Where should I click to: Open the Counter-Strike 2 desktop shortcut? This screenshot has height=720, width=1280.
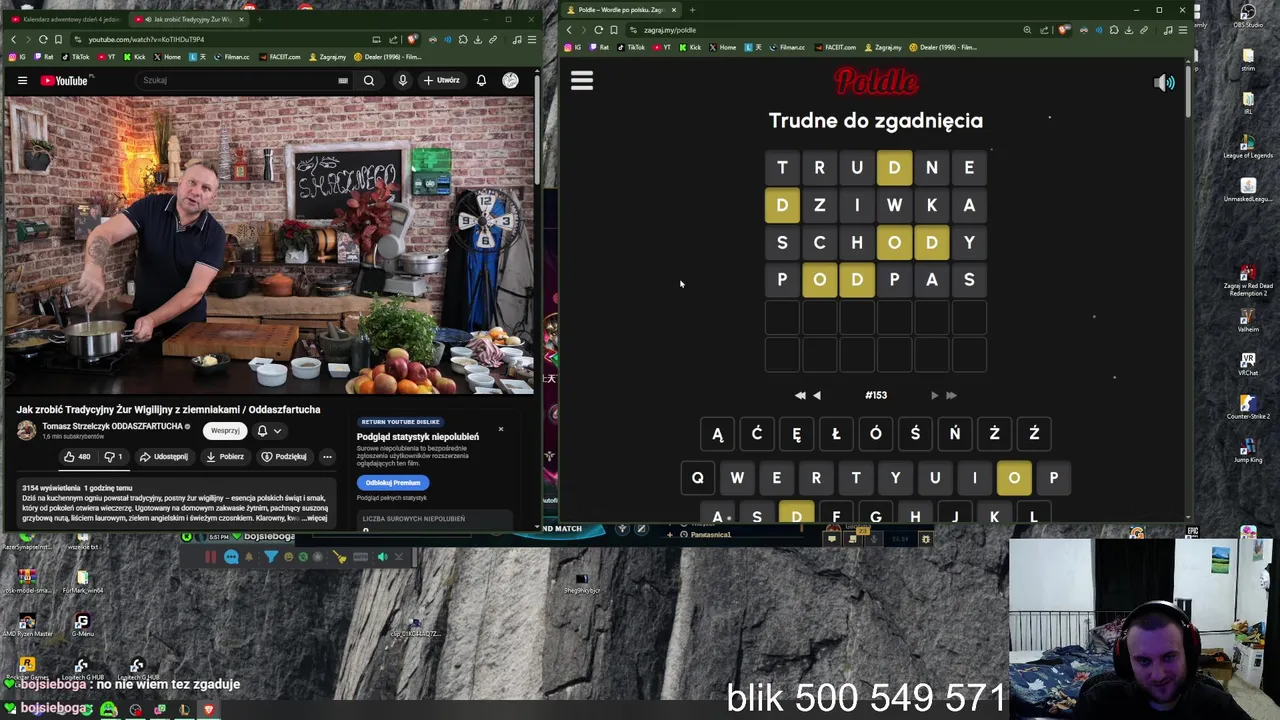click(1248, 406)
